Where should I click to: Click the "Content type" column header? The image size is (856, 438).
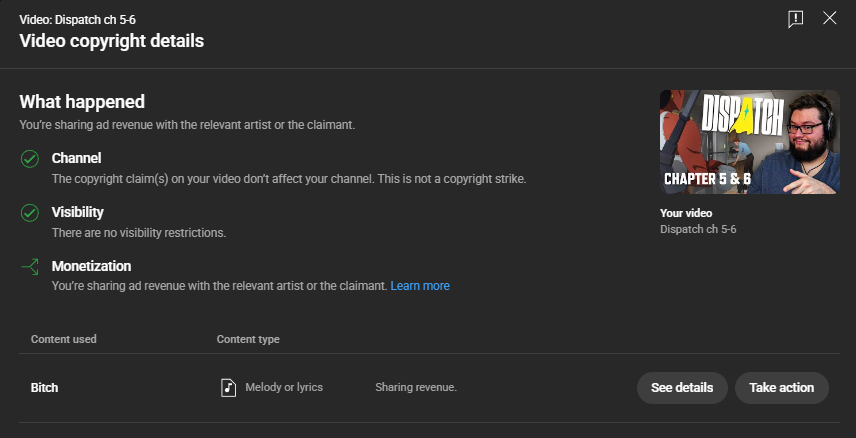click(248, 339)
